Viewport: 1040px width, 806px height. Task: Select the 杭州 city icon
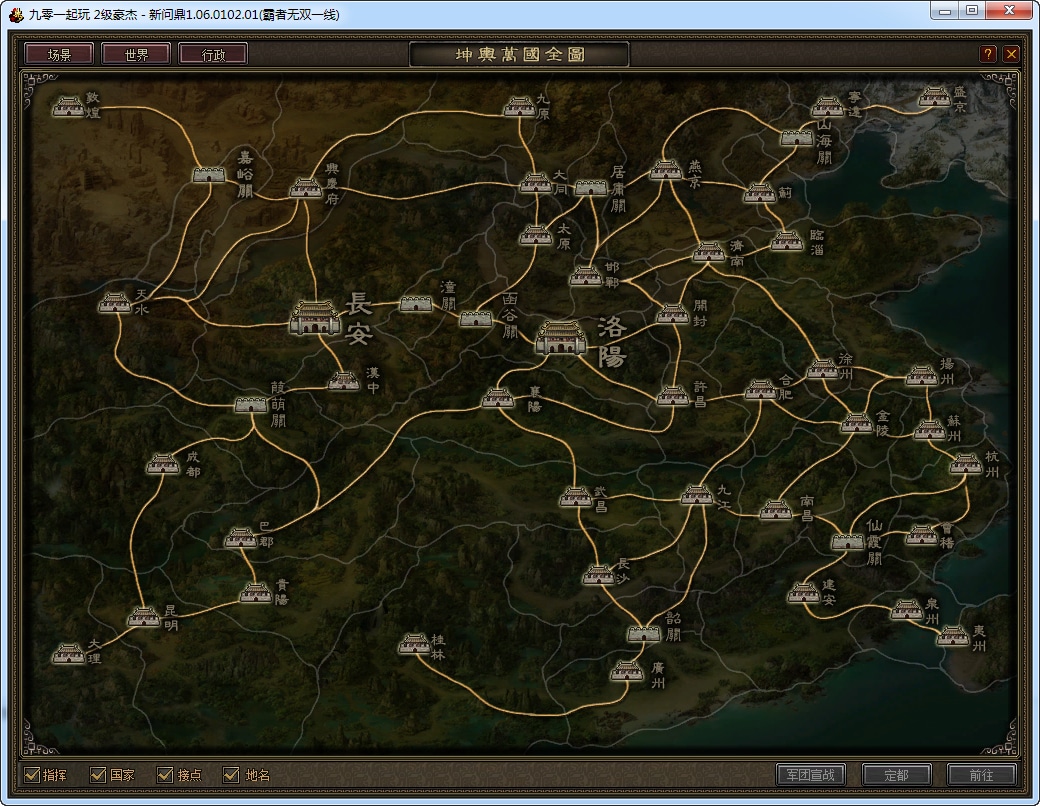pos(965,464)
